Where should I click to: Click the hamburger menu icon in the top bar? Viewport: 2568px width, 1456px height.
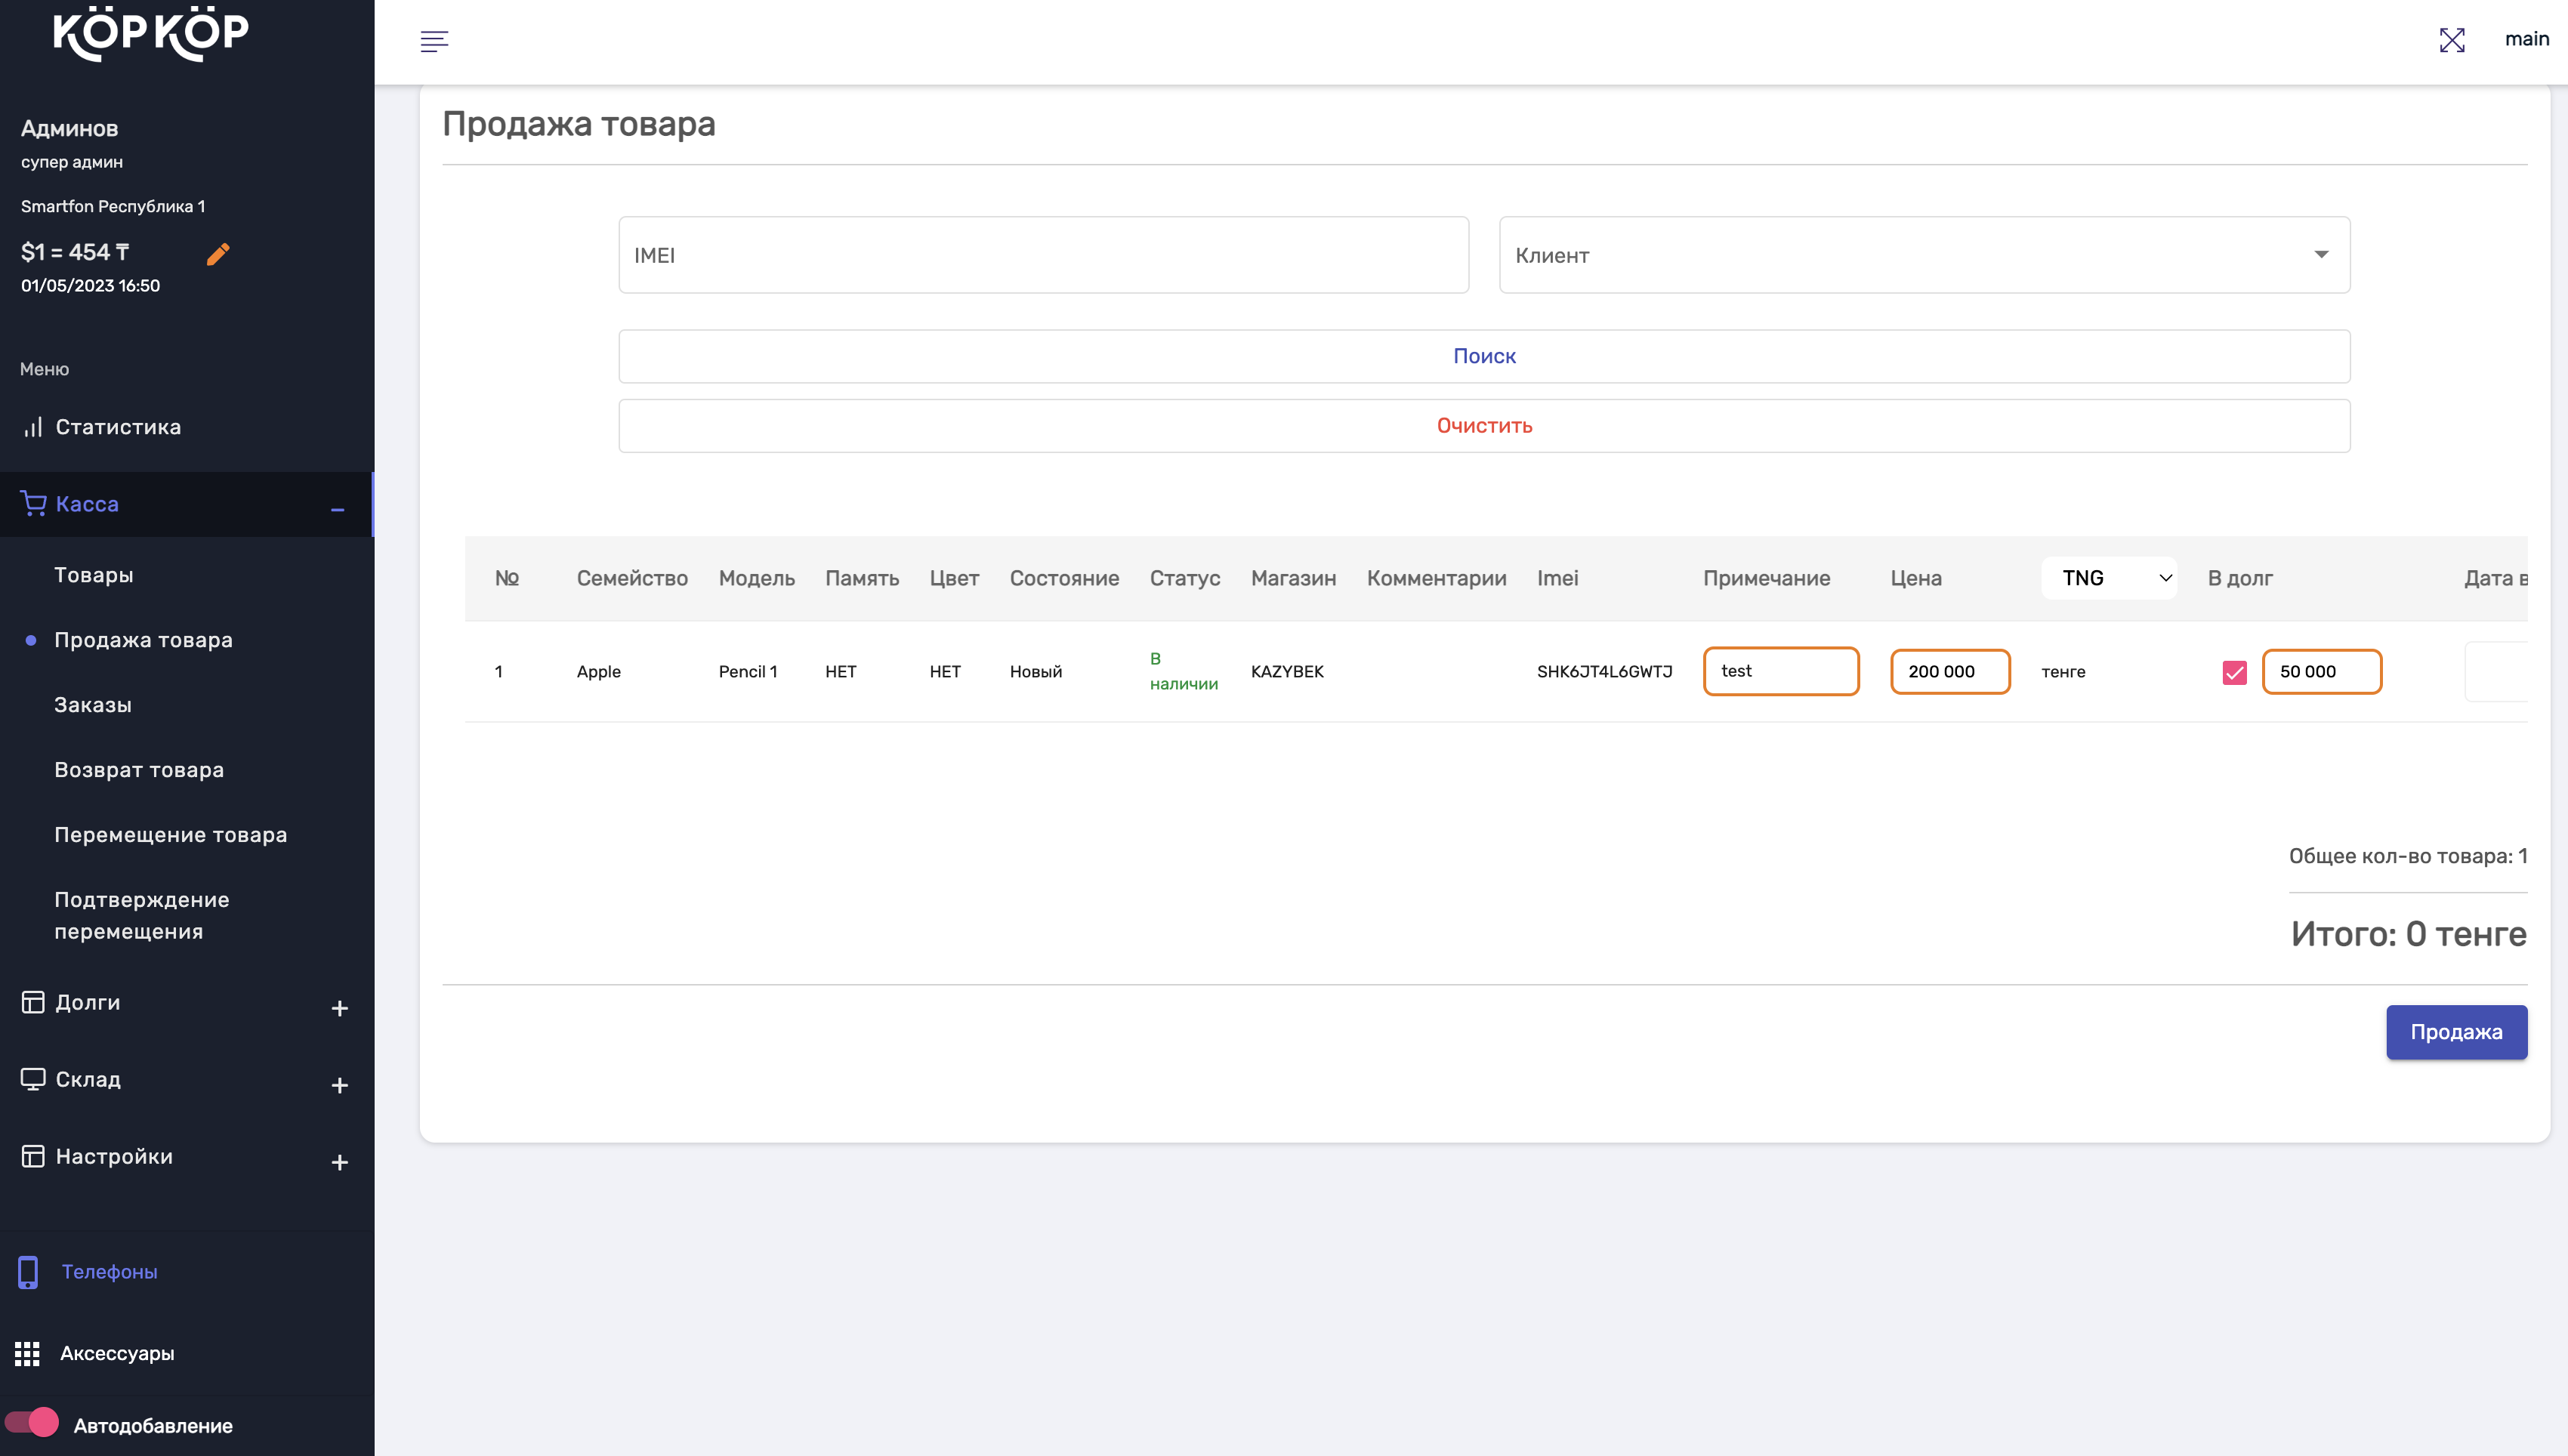(x=434, y=41)
